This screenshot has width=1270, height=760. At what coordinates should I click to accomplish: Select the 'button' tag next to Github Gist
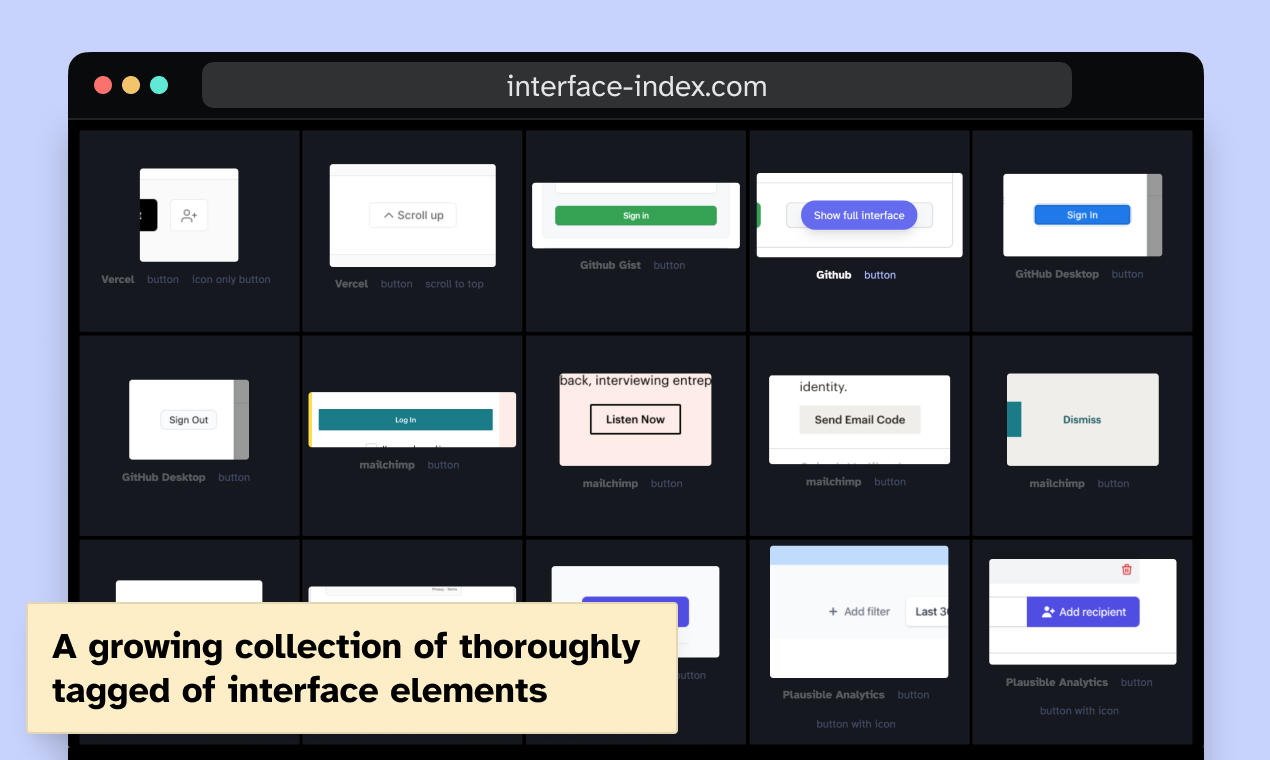click(x=670, y=265)
